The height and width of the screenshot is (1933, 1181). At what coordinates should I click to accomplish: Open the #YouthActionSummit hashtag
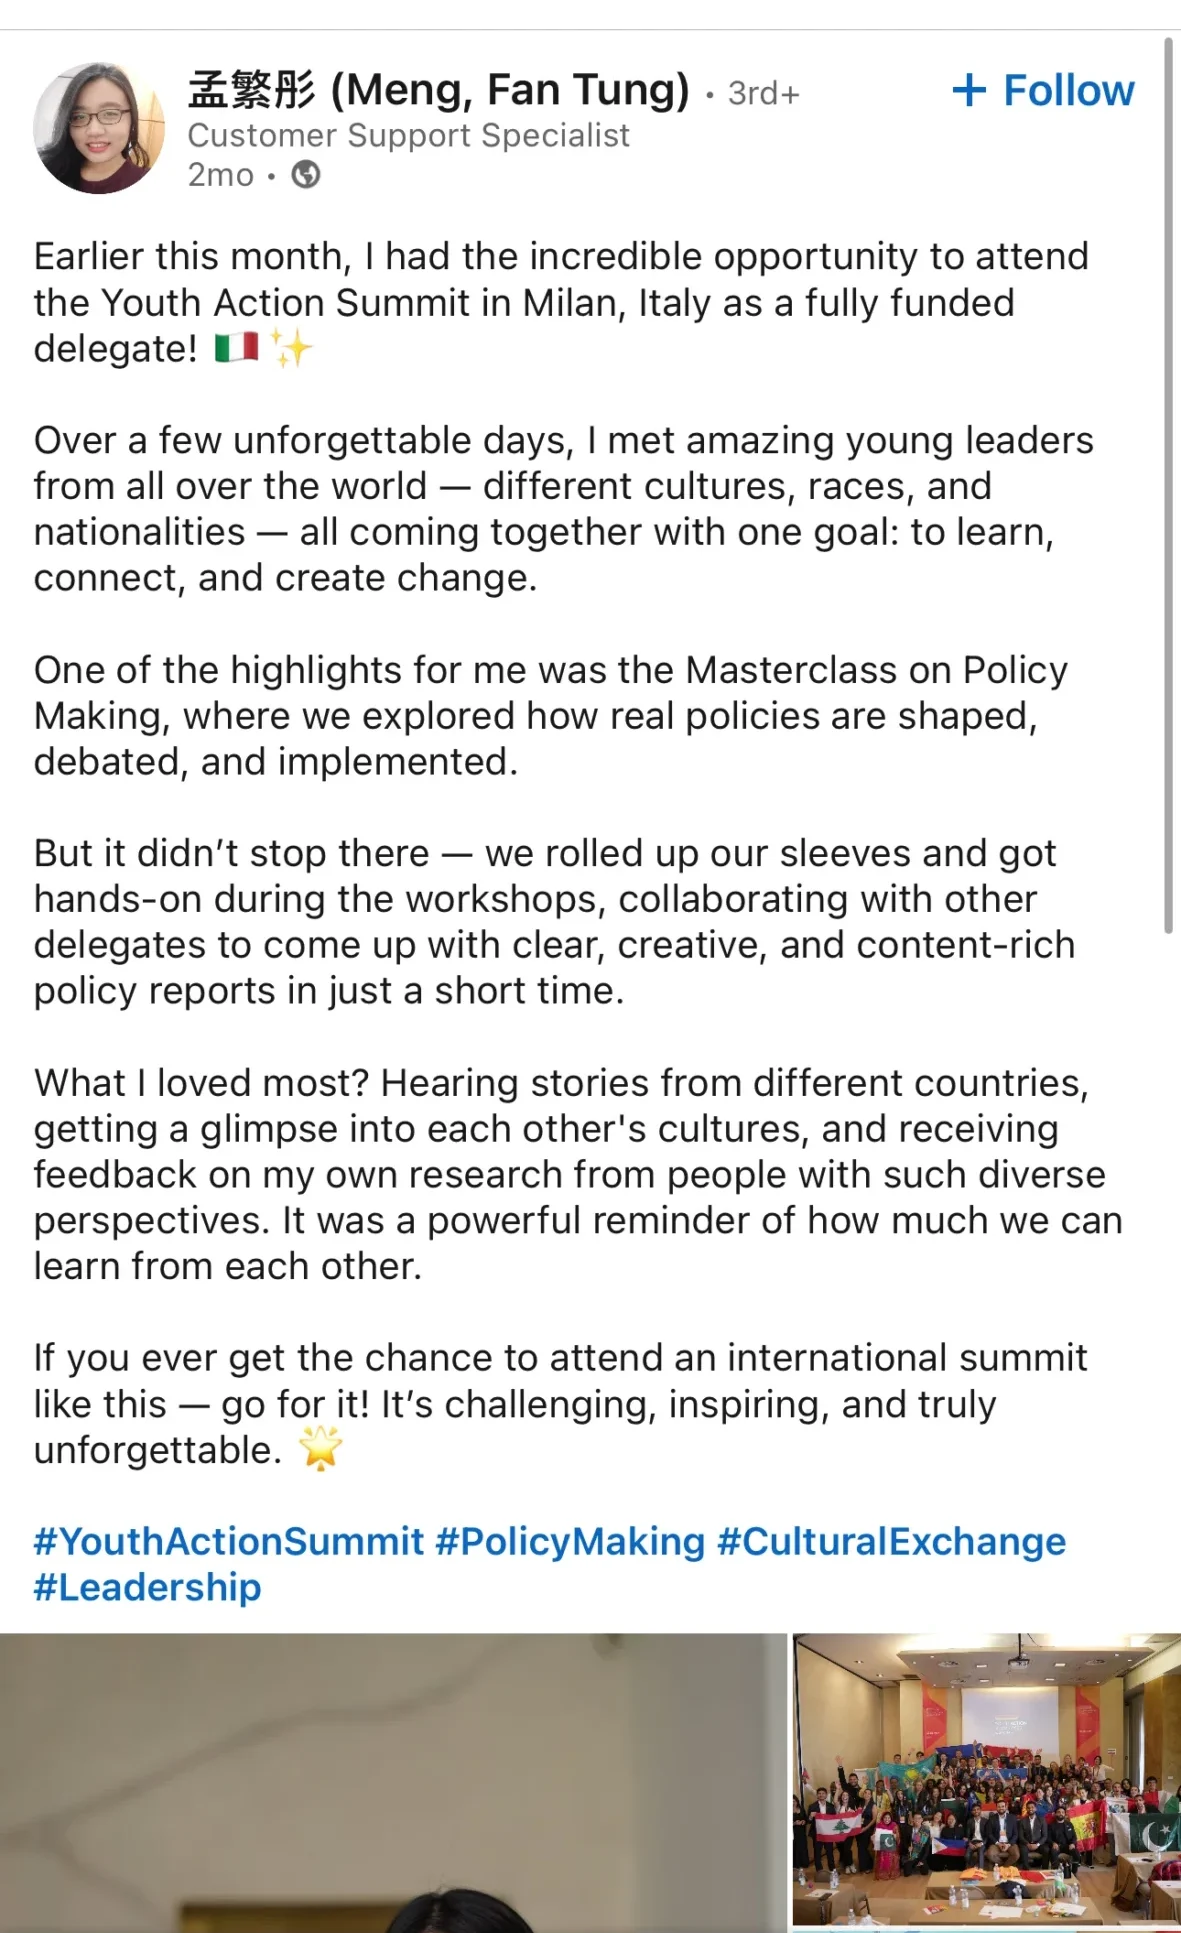[x=229, y=1541]
